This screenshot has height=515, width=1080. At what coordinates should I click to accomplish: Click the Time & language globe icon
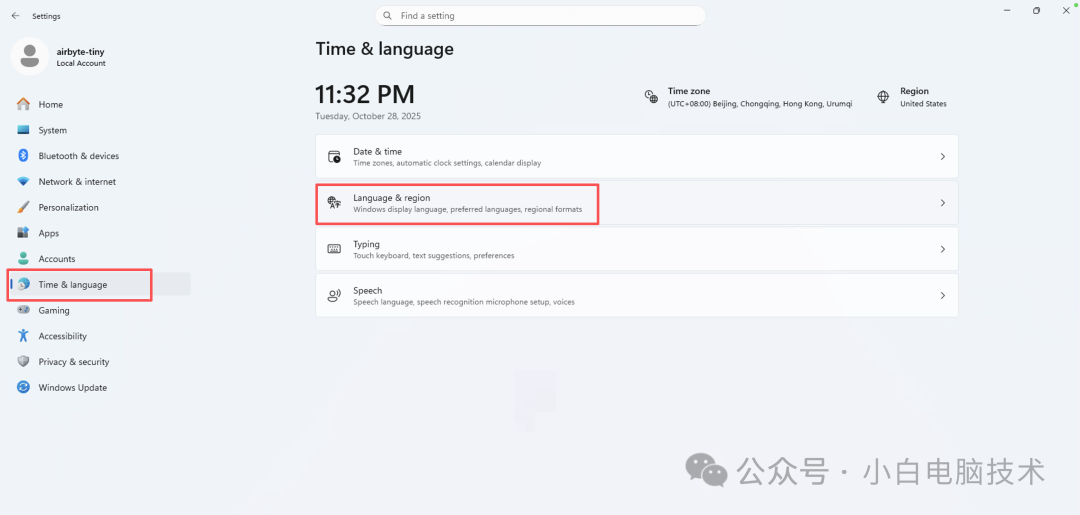(x=24, y=284)
